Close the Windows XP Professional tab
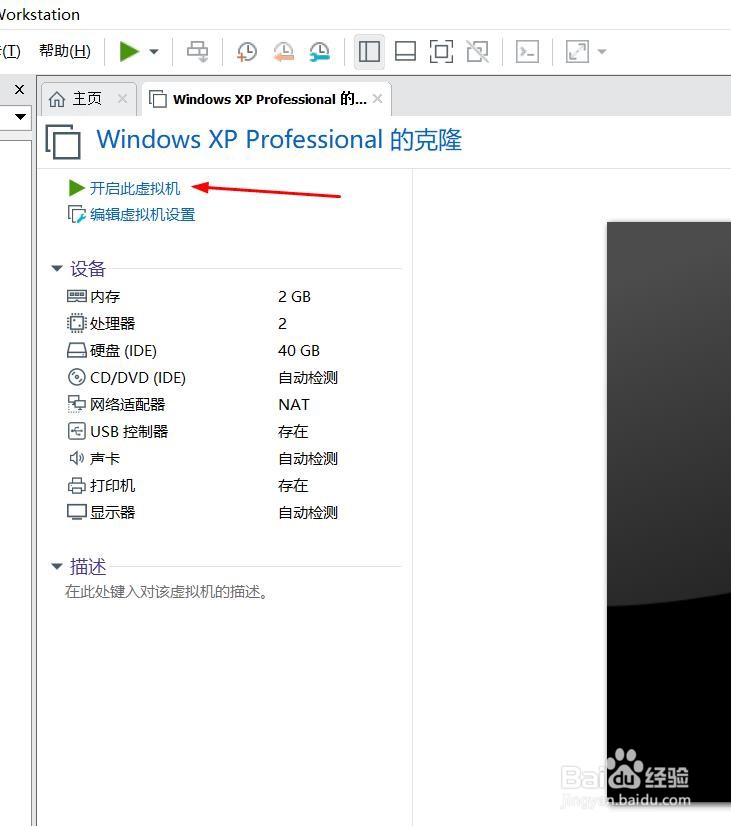Screen dimensions: 731x826 pos(377,99)
